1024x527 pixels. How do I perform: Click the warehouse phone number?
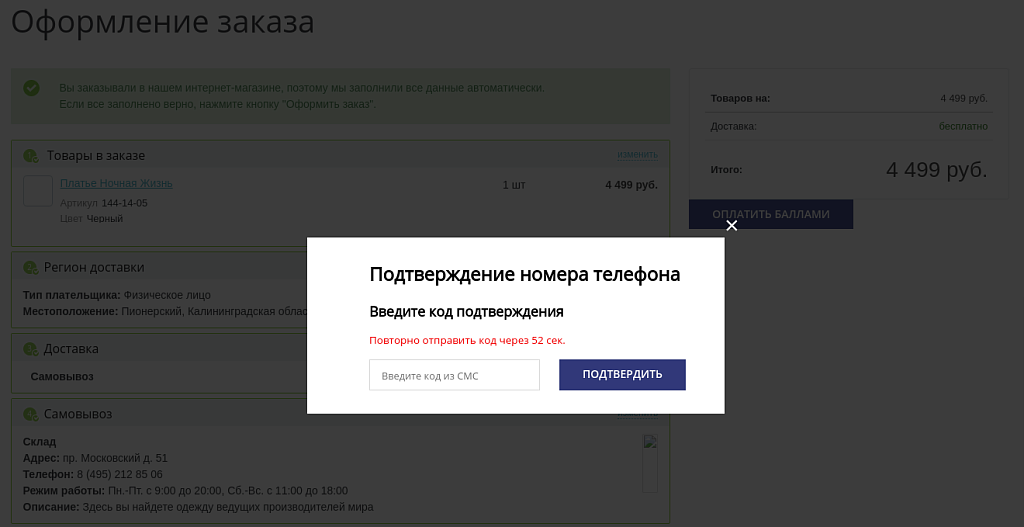click(119, 475)
